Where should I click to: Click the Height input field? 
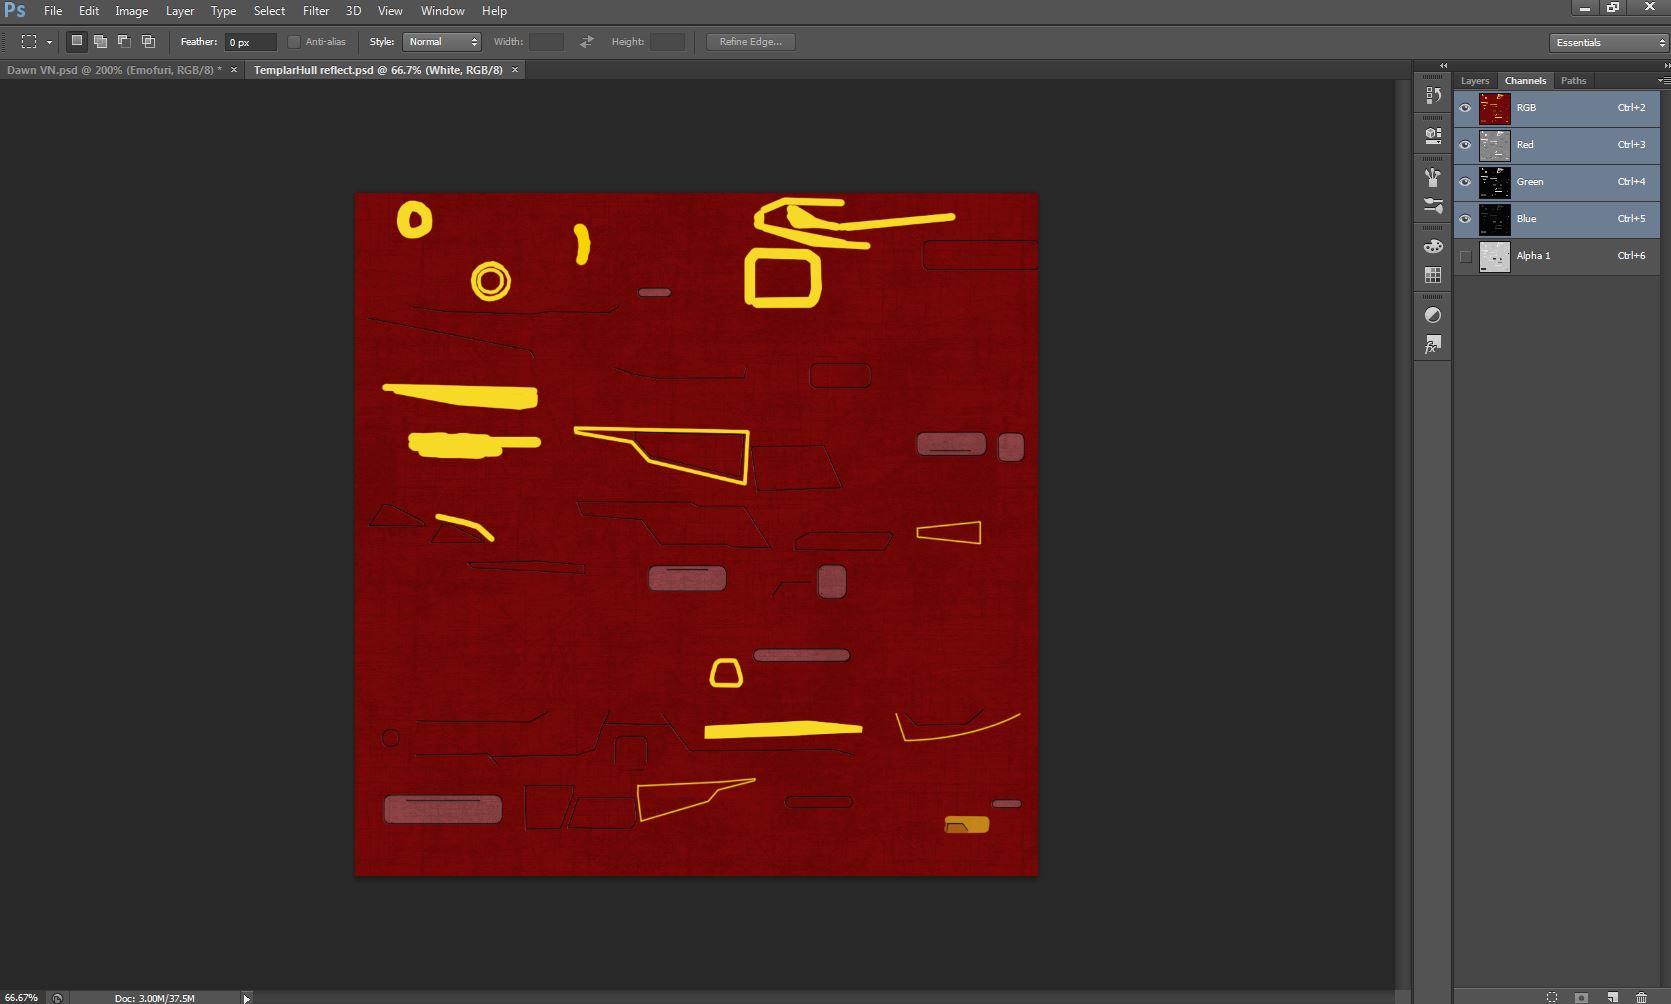(x=667, y=42)
